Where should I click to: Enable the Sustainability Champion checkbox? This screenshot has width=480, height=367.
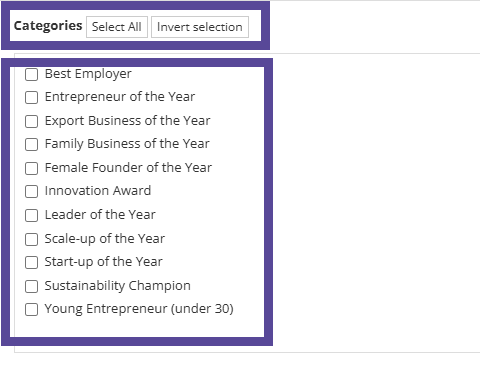pyautogui.click(x=32, y=286)
